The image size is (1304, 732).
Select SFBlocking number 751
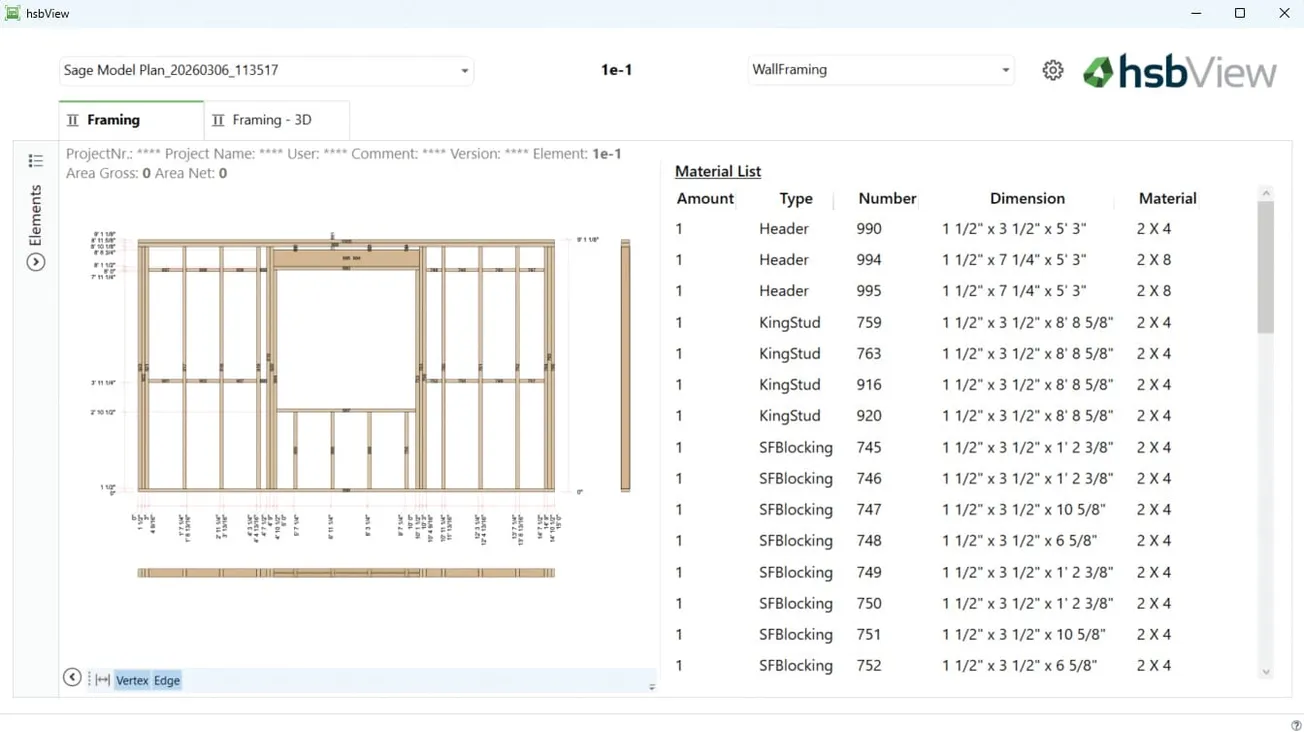869,635
